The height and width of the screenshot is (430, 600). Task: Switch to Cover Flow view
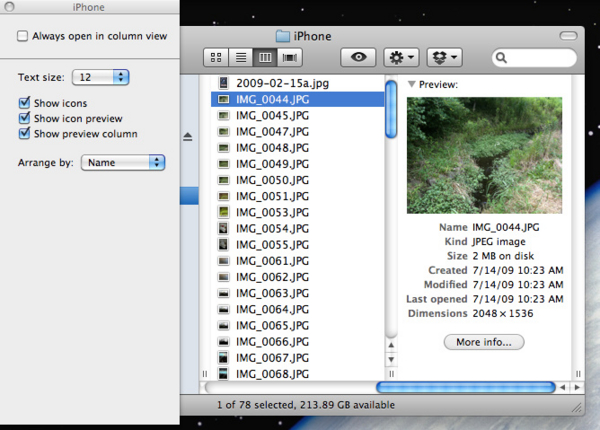click(290, 57)
